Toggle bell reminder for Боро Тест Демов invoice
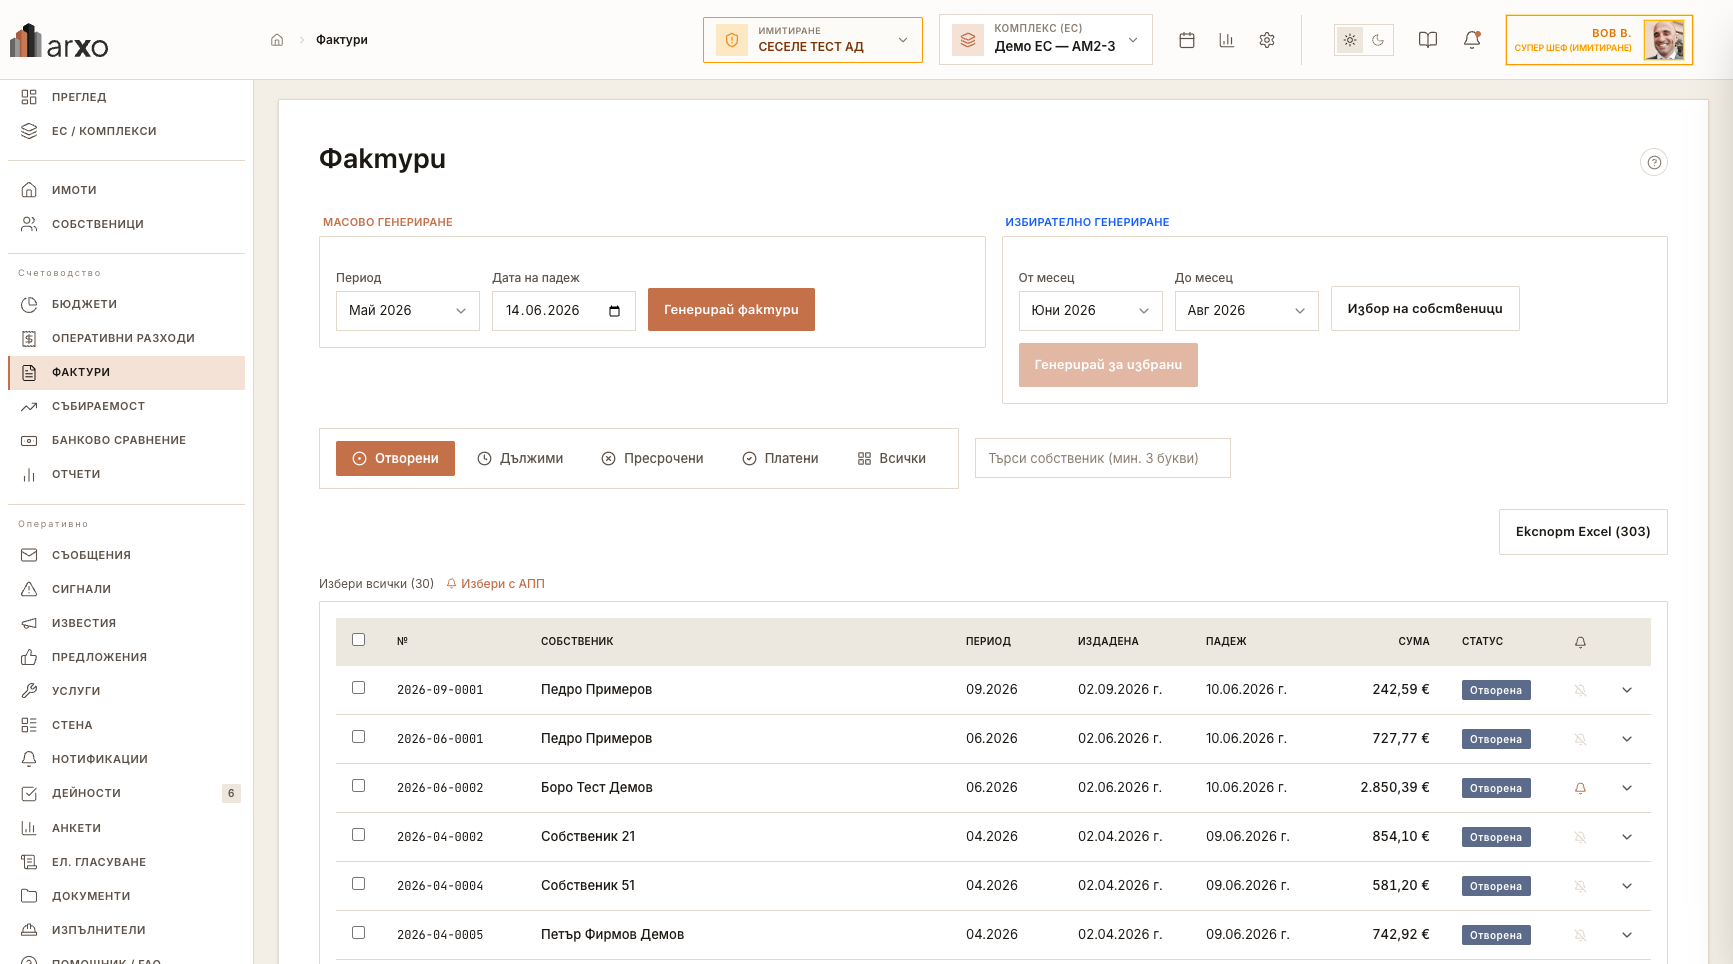1733x964 pixels. pos(1580,788)
